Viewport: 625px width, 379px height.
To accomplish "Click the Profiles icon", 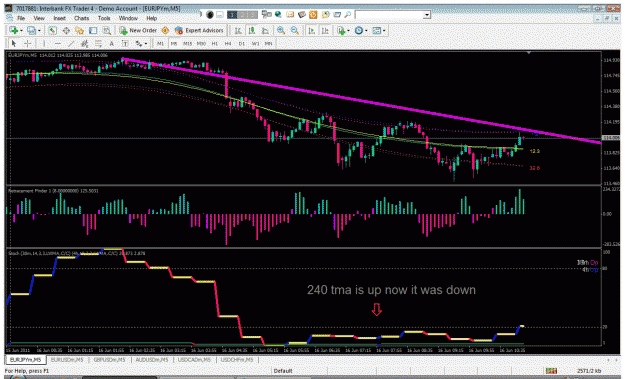I will click(x=31, y=30).
